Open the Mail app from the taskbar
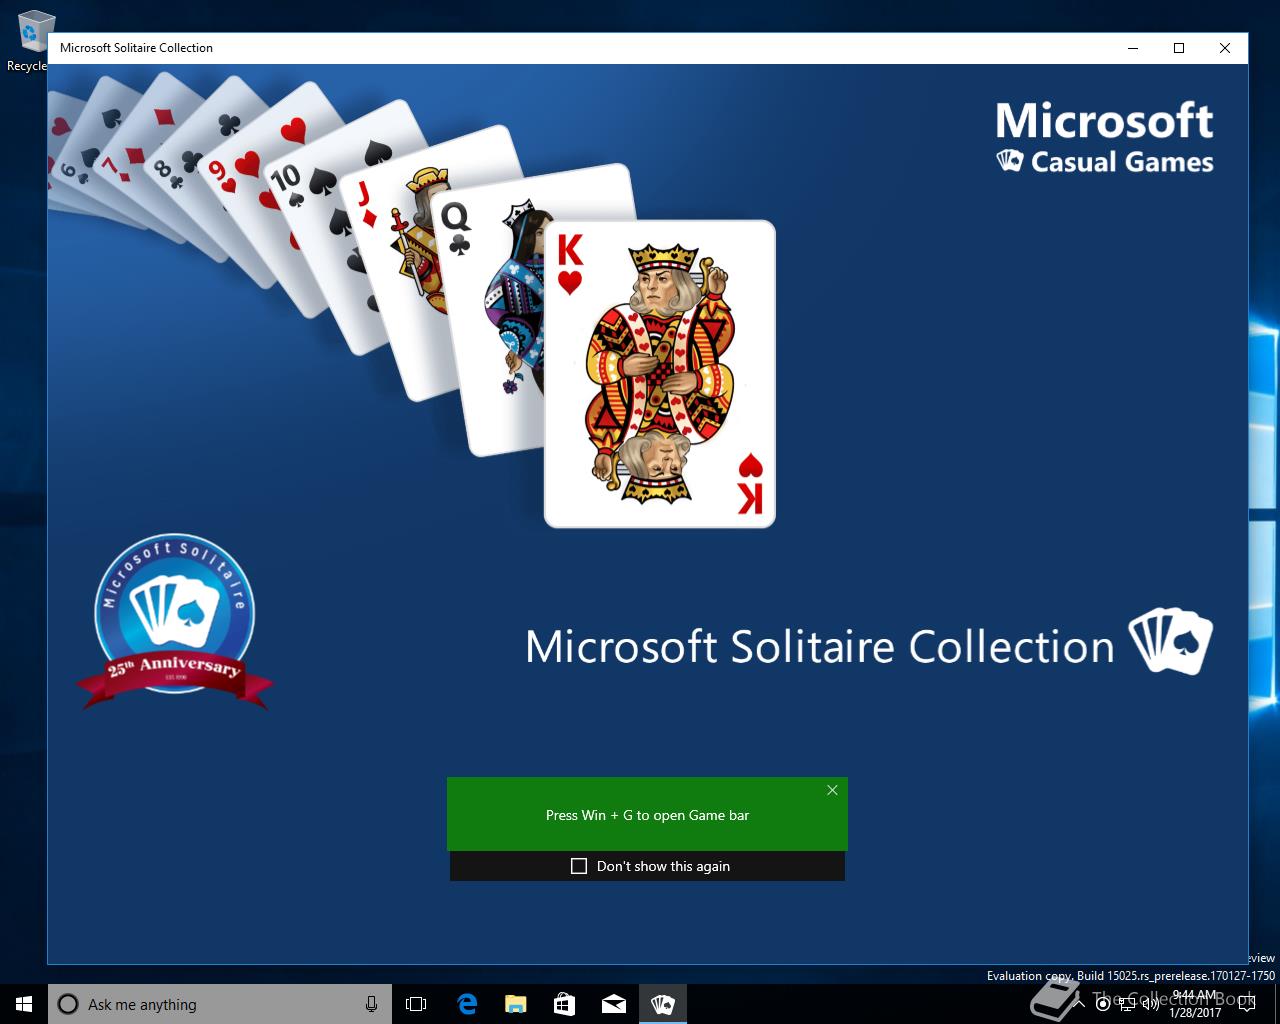The height and width of the screenshot is (1024, 1280). click(x=613, y=1004)
